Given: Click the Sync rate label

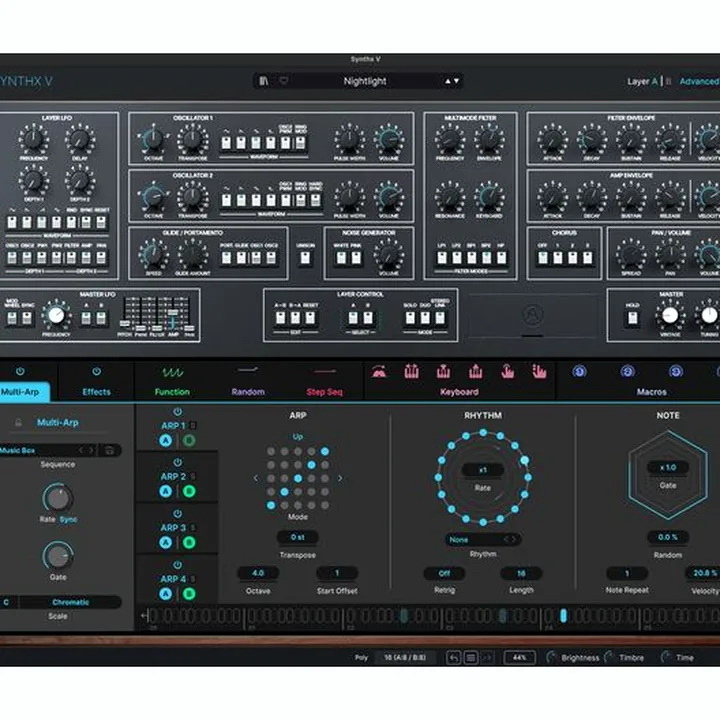Looking at the screenshot, I should pos(68,519).
